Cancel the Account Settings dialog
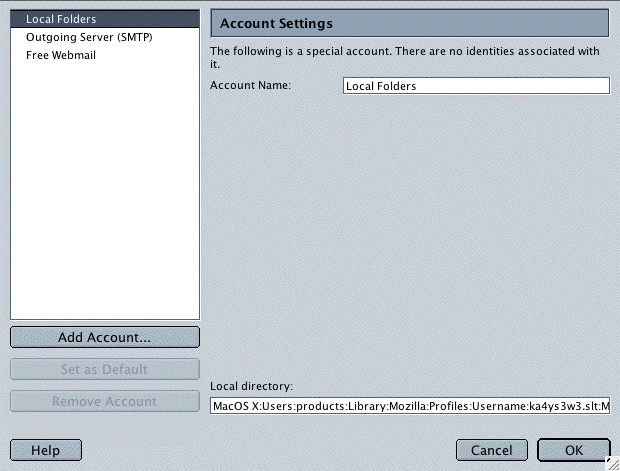The width and height of the screenshot is (620, 471). coord(491,450)
